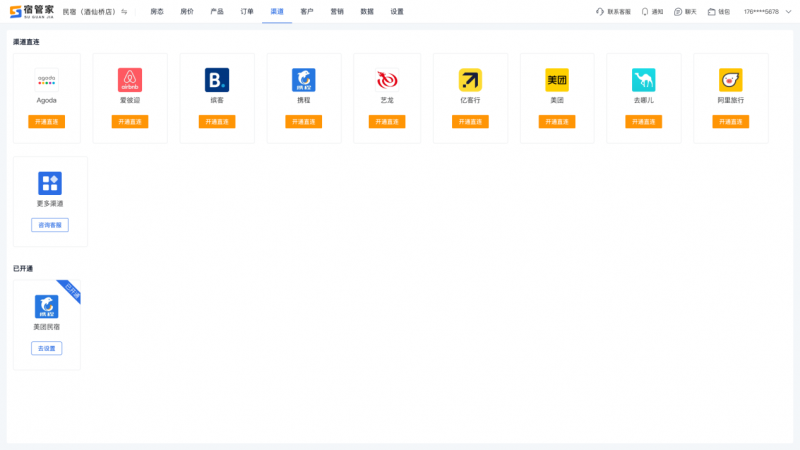Click 开通直连 button for 携程

(304, 121)
